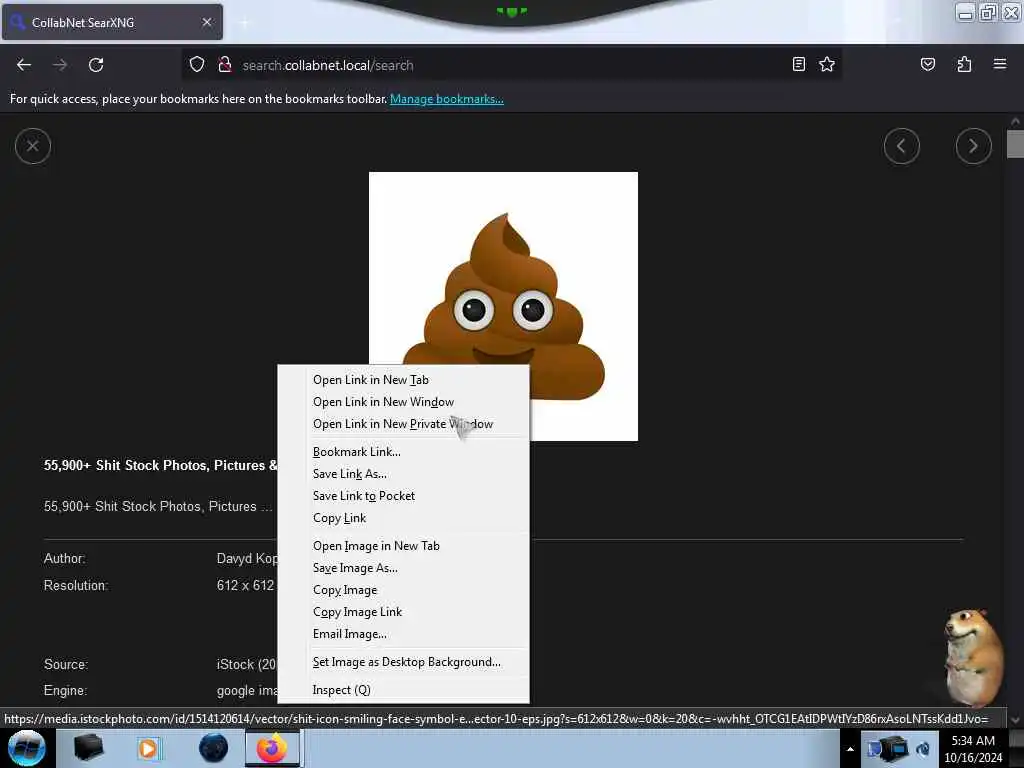Reload the current page

tap(96, 65)
